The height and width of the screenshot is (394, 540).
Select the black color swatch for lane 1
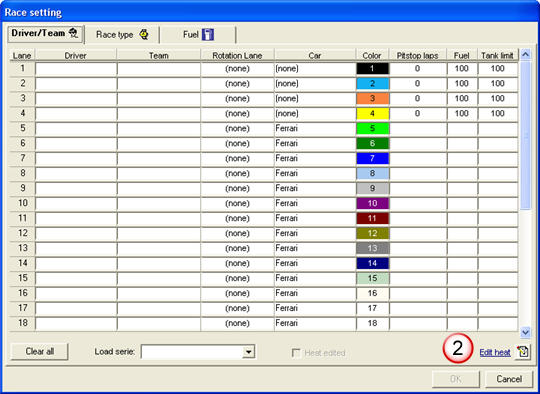372,69
